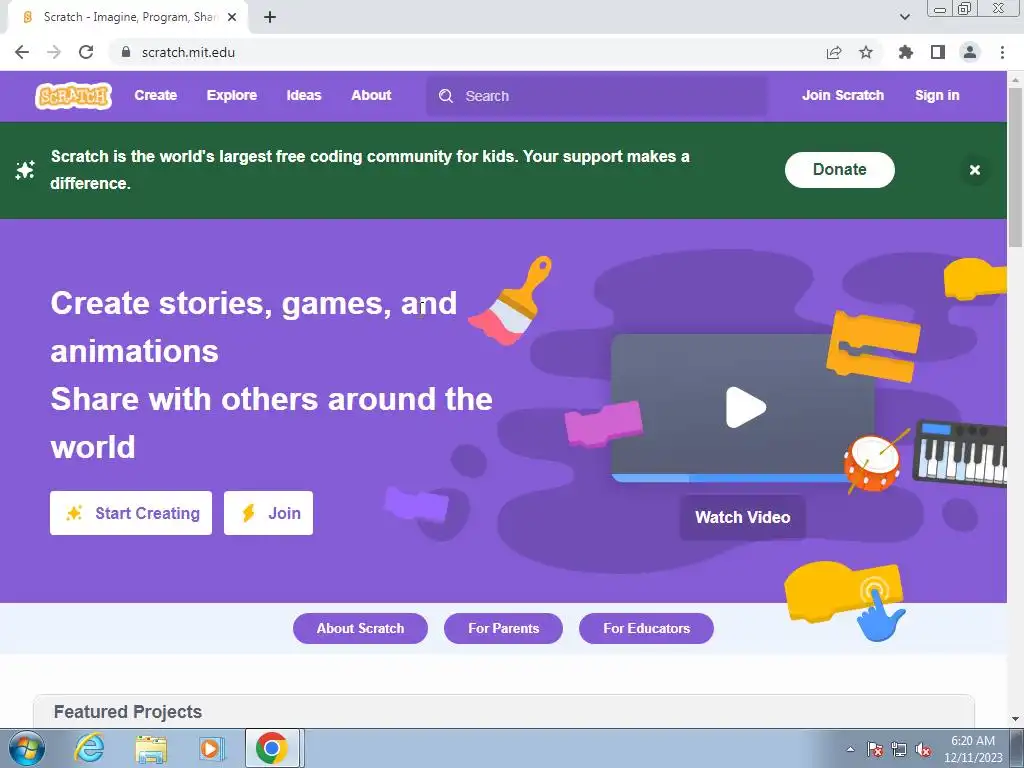
Task: Open the Chrome profile avatar
Action: [x=970, y=52]
